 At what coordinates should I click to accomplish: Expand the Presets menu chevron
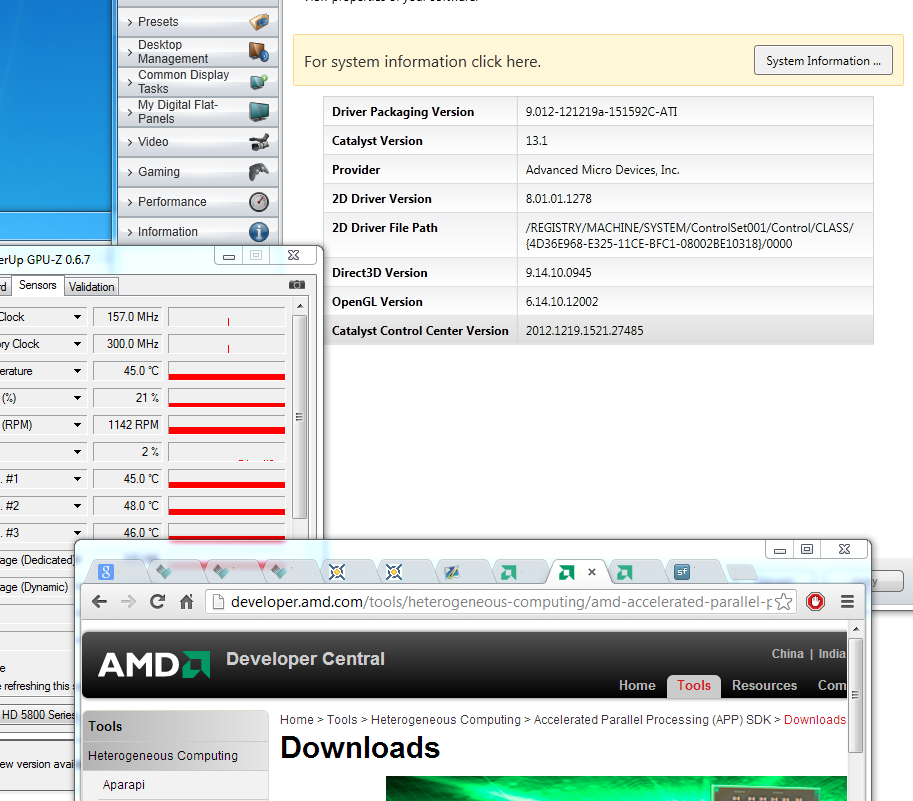click(130, 23)
